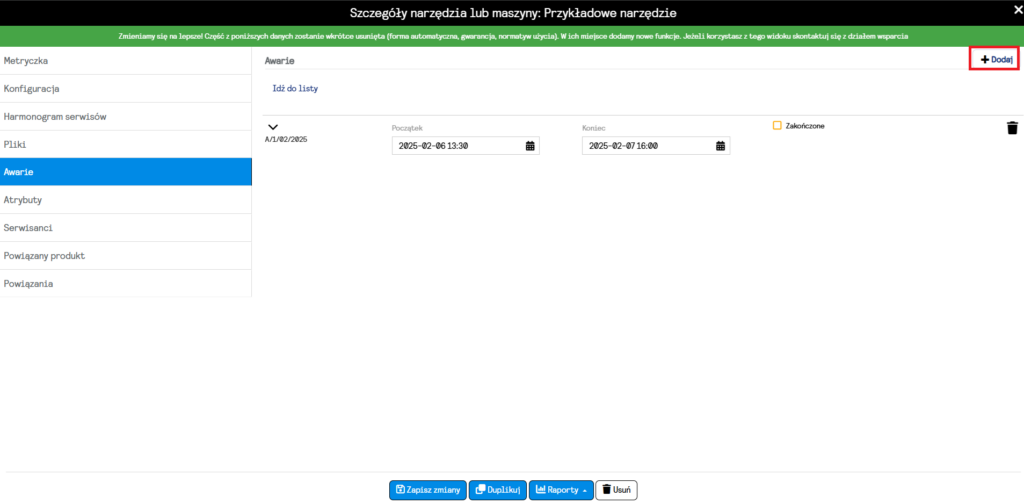Open calendar picker in Koniec field
This screenshot has width=1024, height=504.
pos(720,146)
